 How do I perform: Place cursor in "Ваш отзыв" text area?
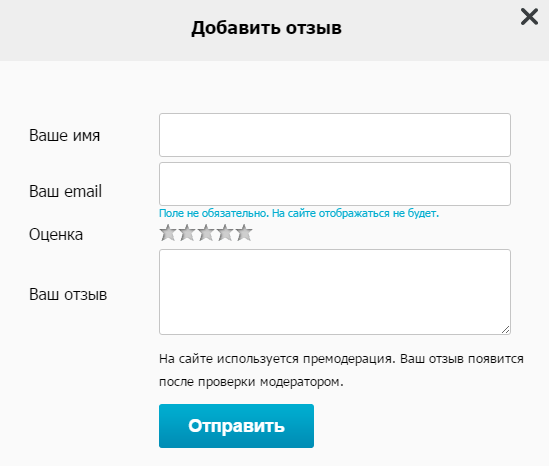pyautogui.click(x=335, y=292)
